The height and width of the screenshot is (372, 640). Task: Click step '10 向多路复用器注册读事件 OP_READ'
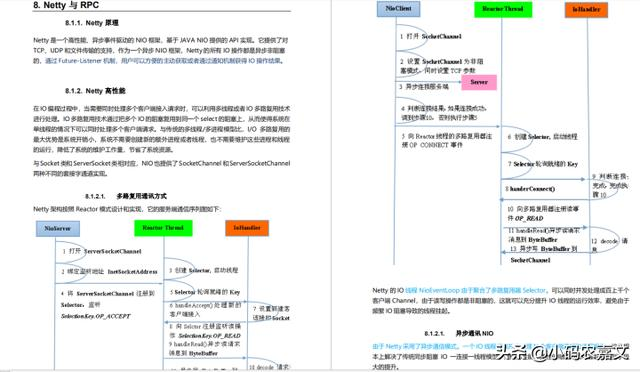543,214
